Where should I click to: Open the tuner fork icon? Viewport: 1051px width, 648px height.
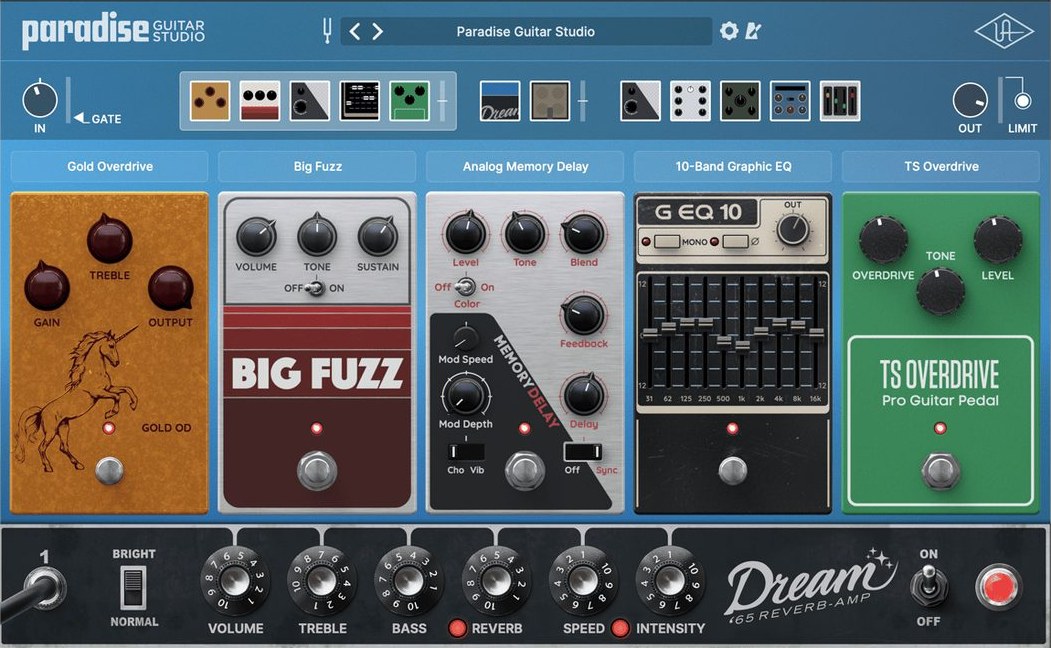pyautogui.click(x=327, y=31)
